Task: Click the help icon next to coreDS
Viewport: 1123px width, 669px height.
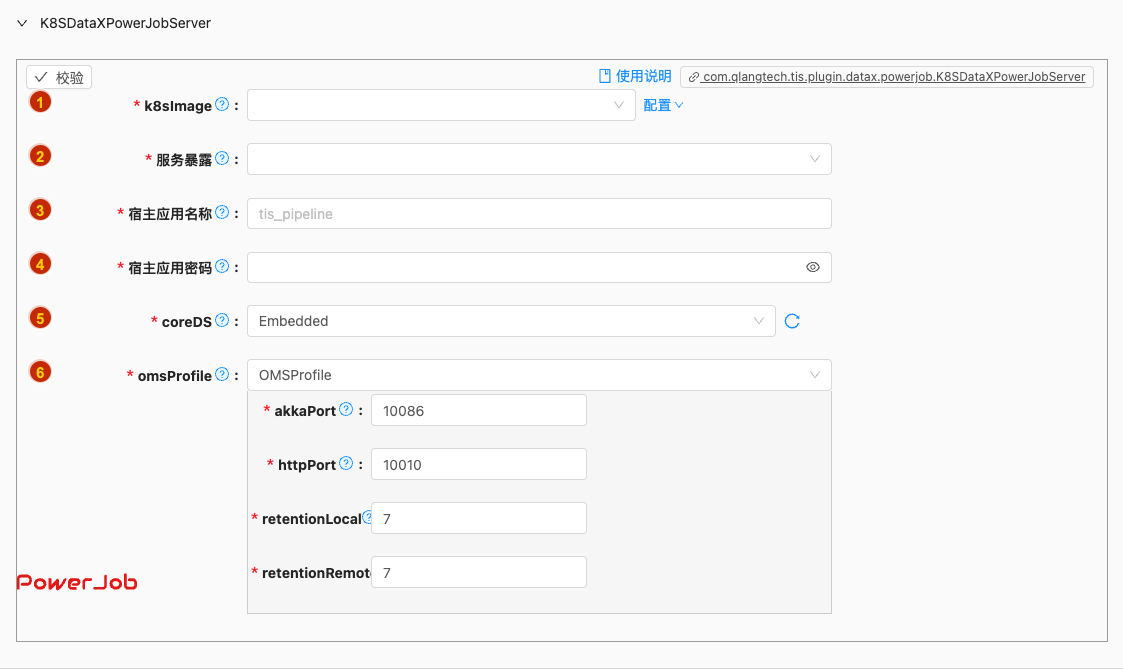Action: pos(222,320)
